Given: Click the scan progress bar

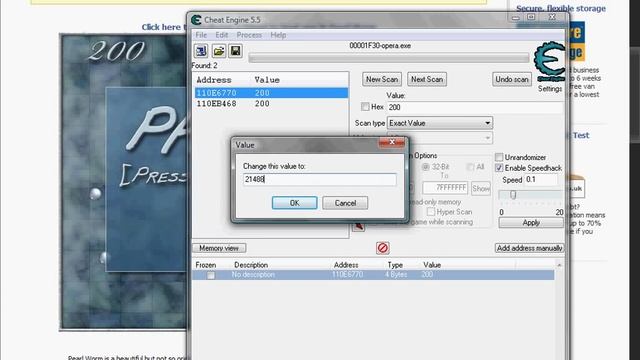Looking at the screenshot, I should [x=389, y=58].
